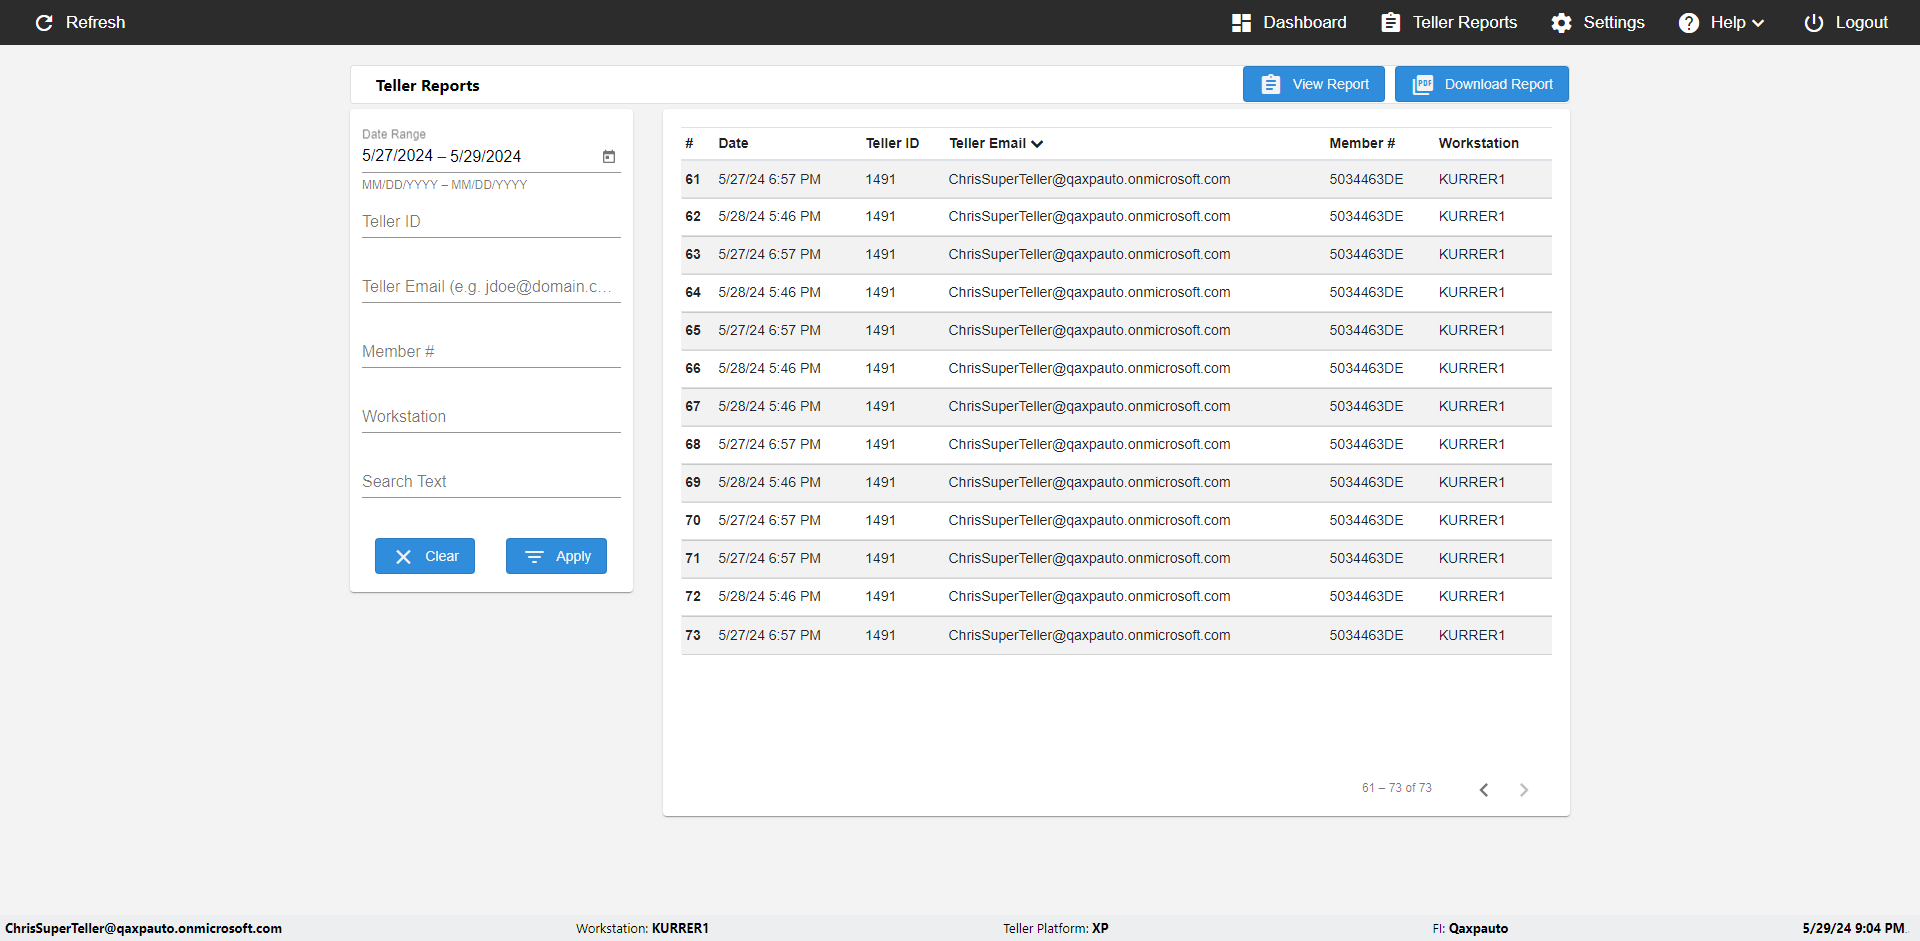Screen dimensions: 1920x941
Task: Select row 69 in the table
Action: (1116, 483)
